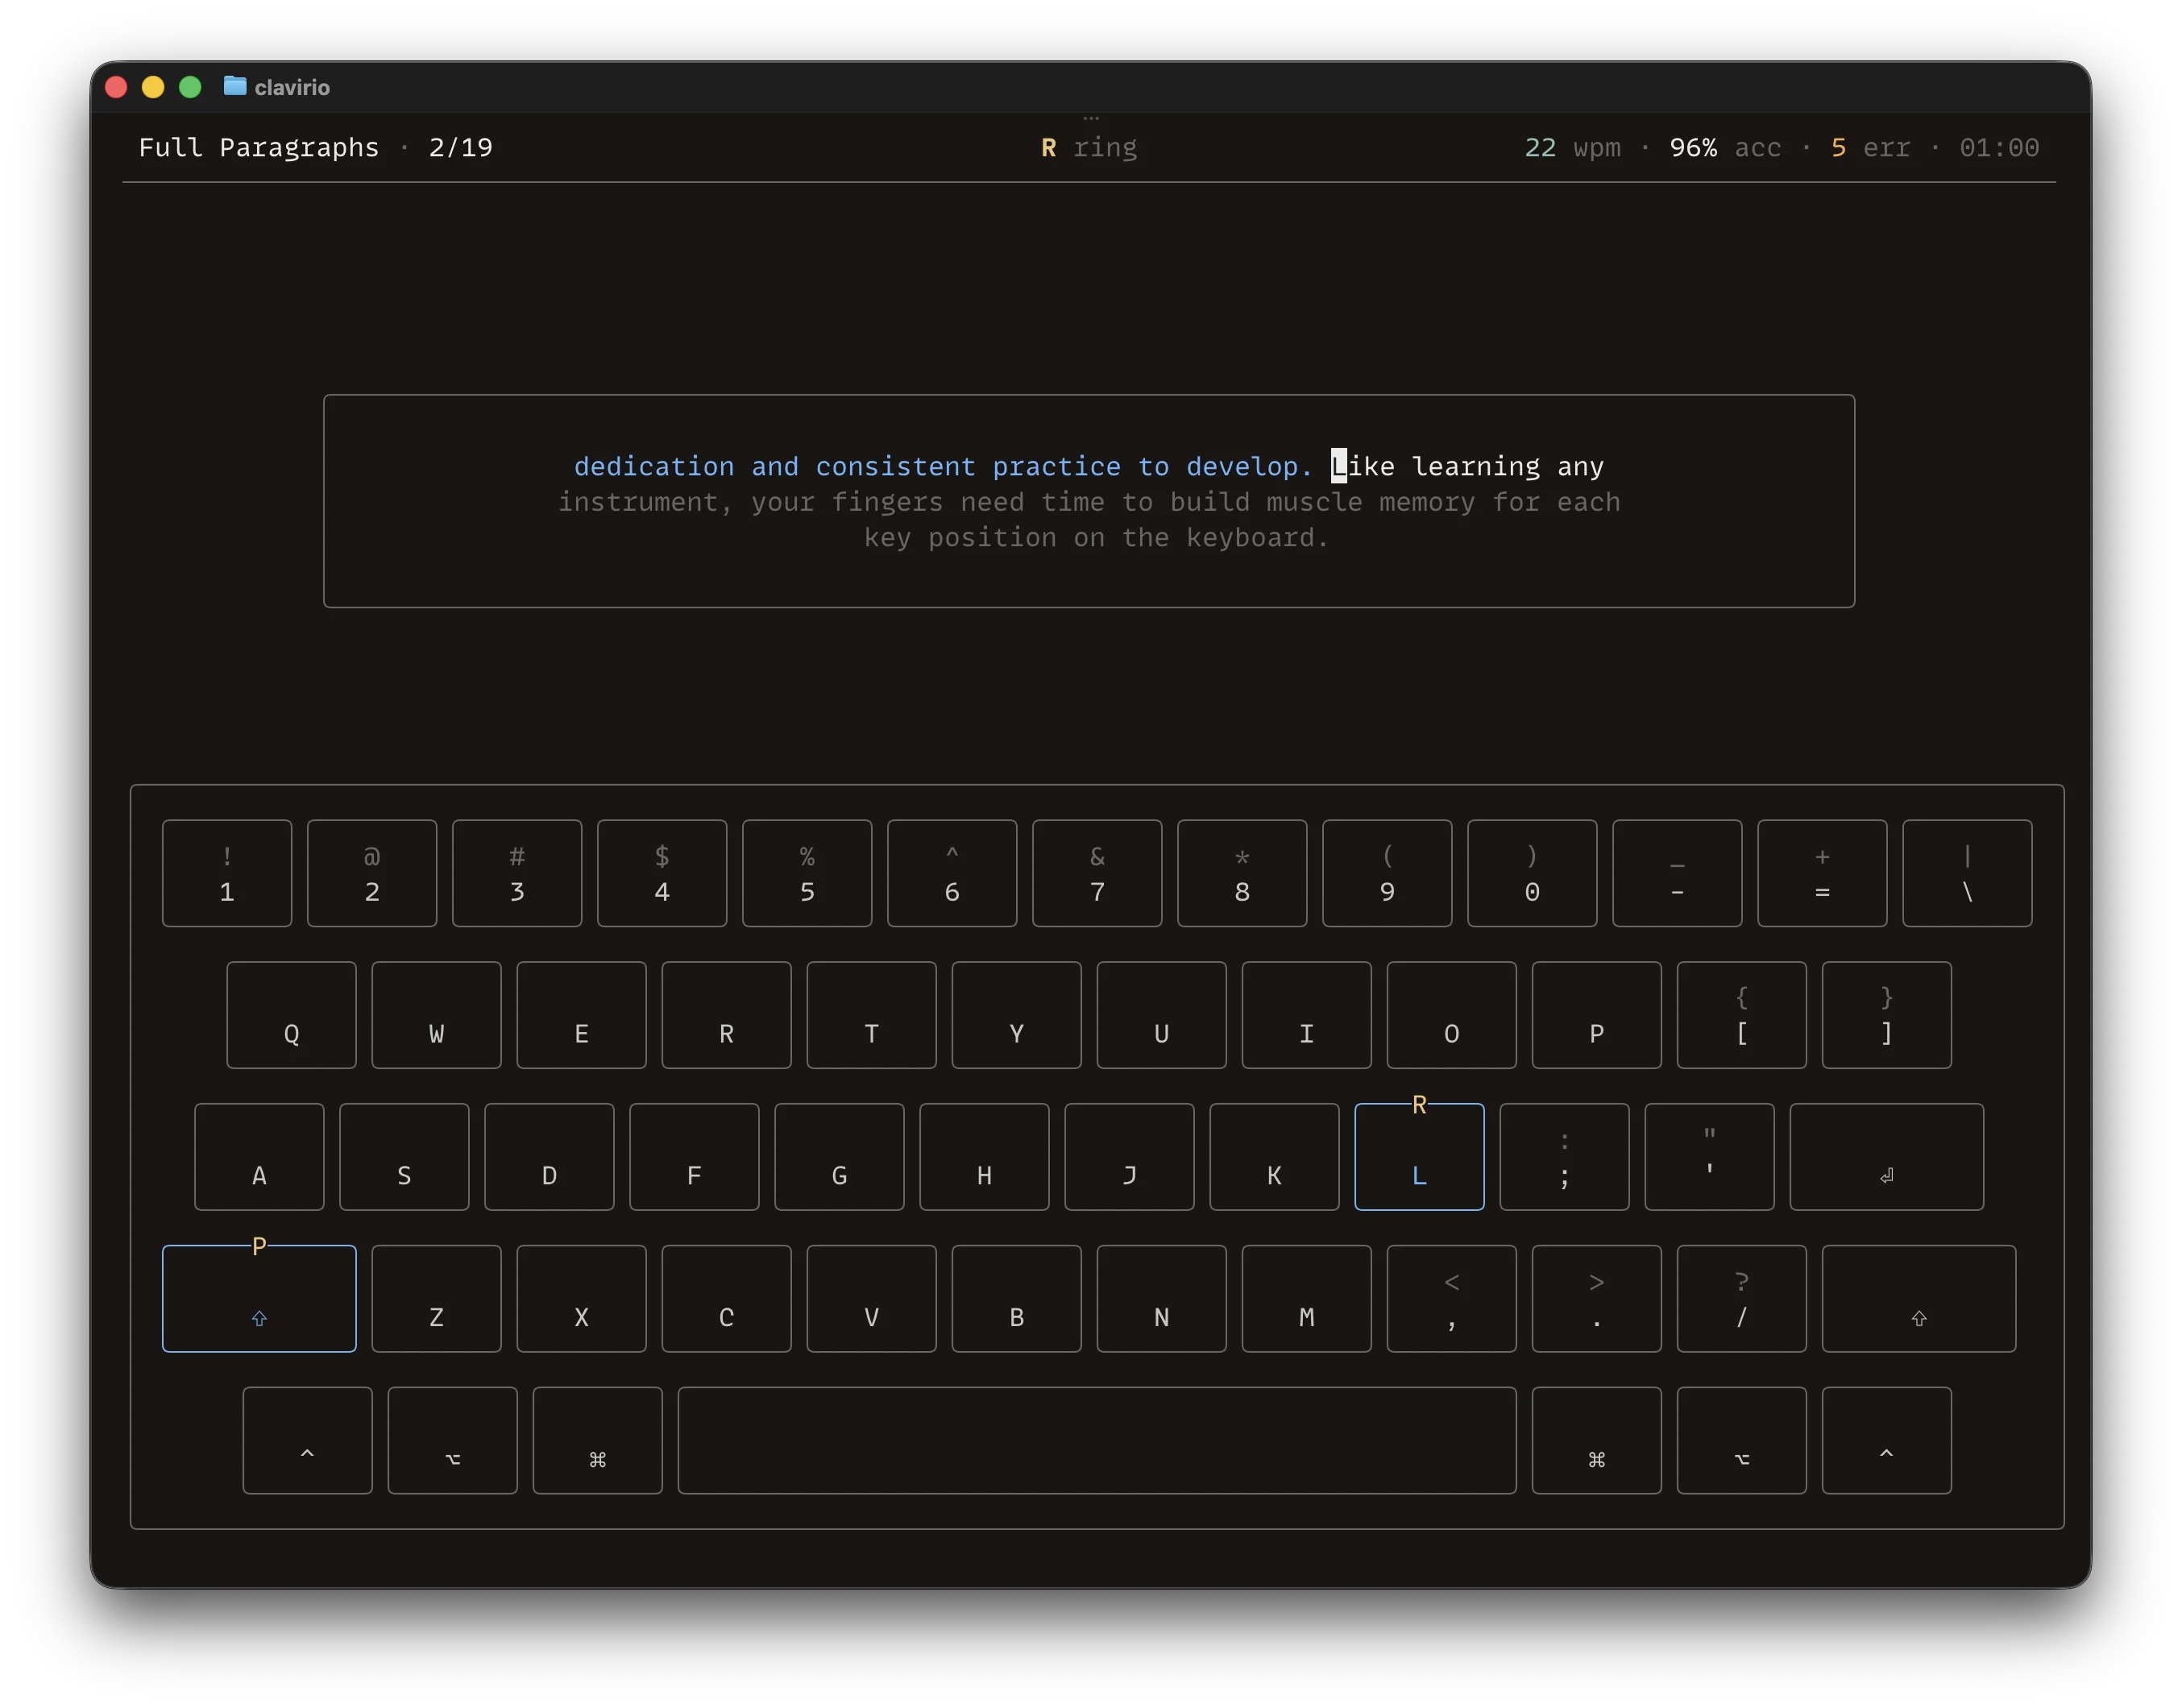Viewport: 2182px width, 1708px height.
Task: Click the 01:00 timer display
Action: coord(1998,147)
